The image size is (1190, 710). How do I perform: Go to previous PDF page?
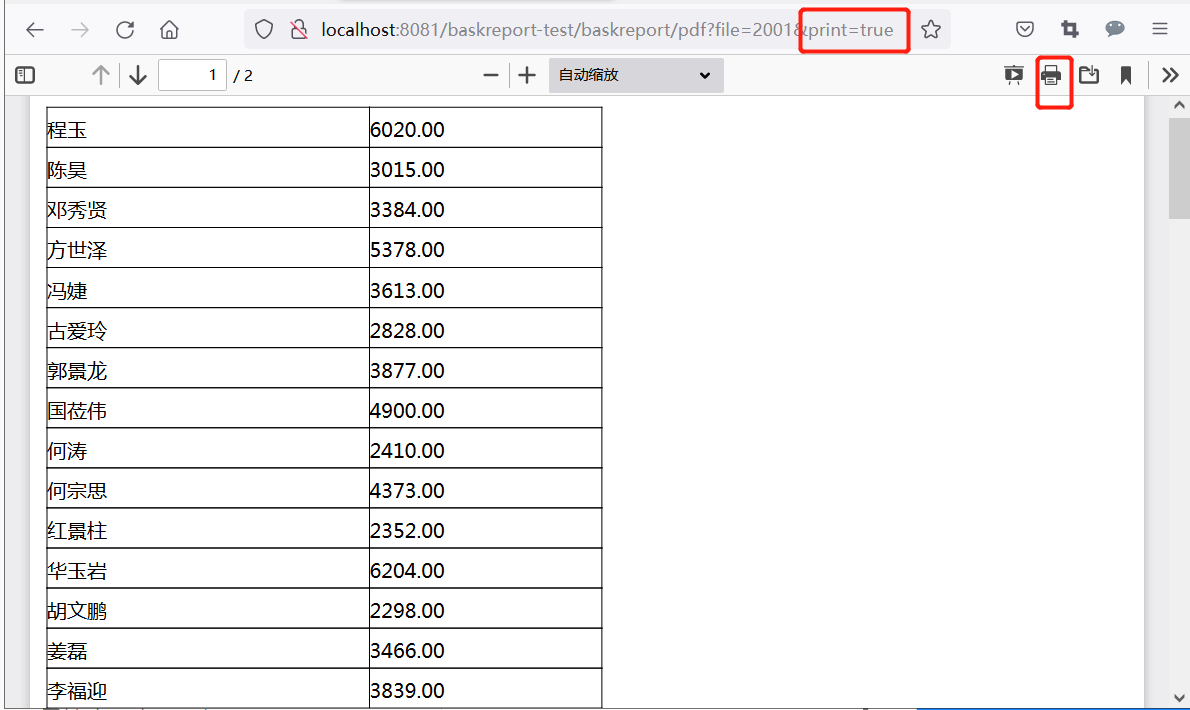(100, 75)
